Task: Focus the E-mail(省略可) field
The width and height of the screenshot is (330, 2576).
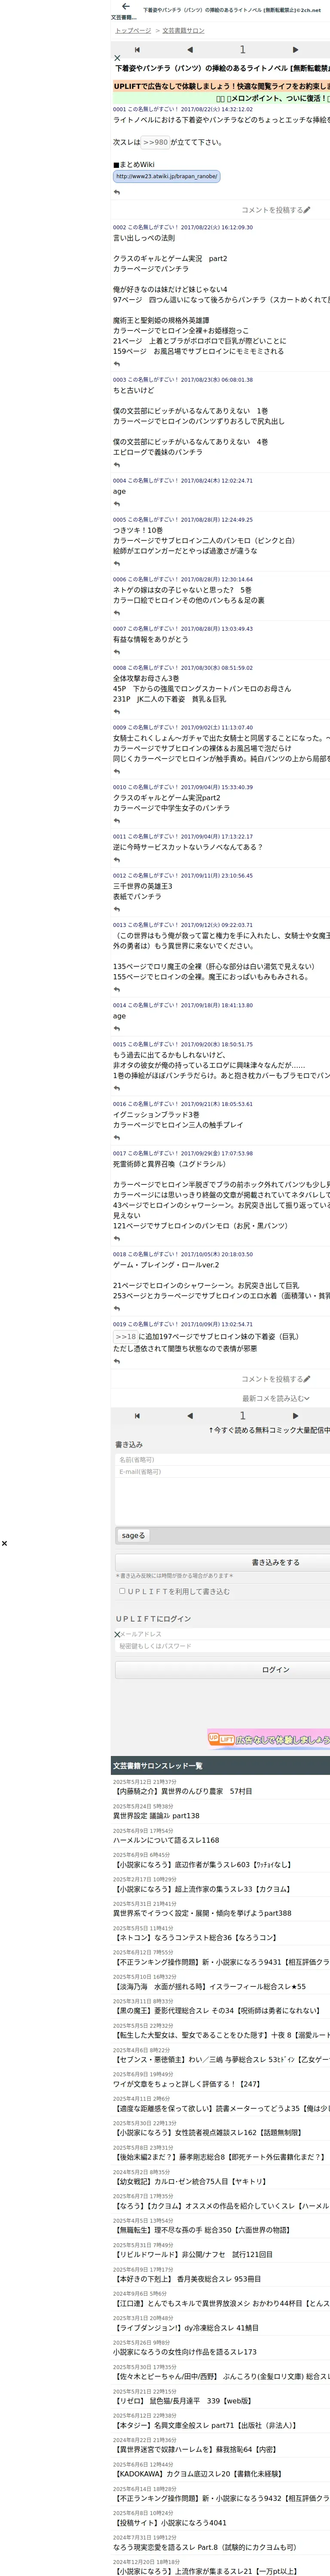Action: 223,1472
